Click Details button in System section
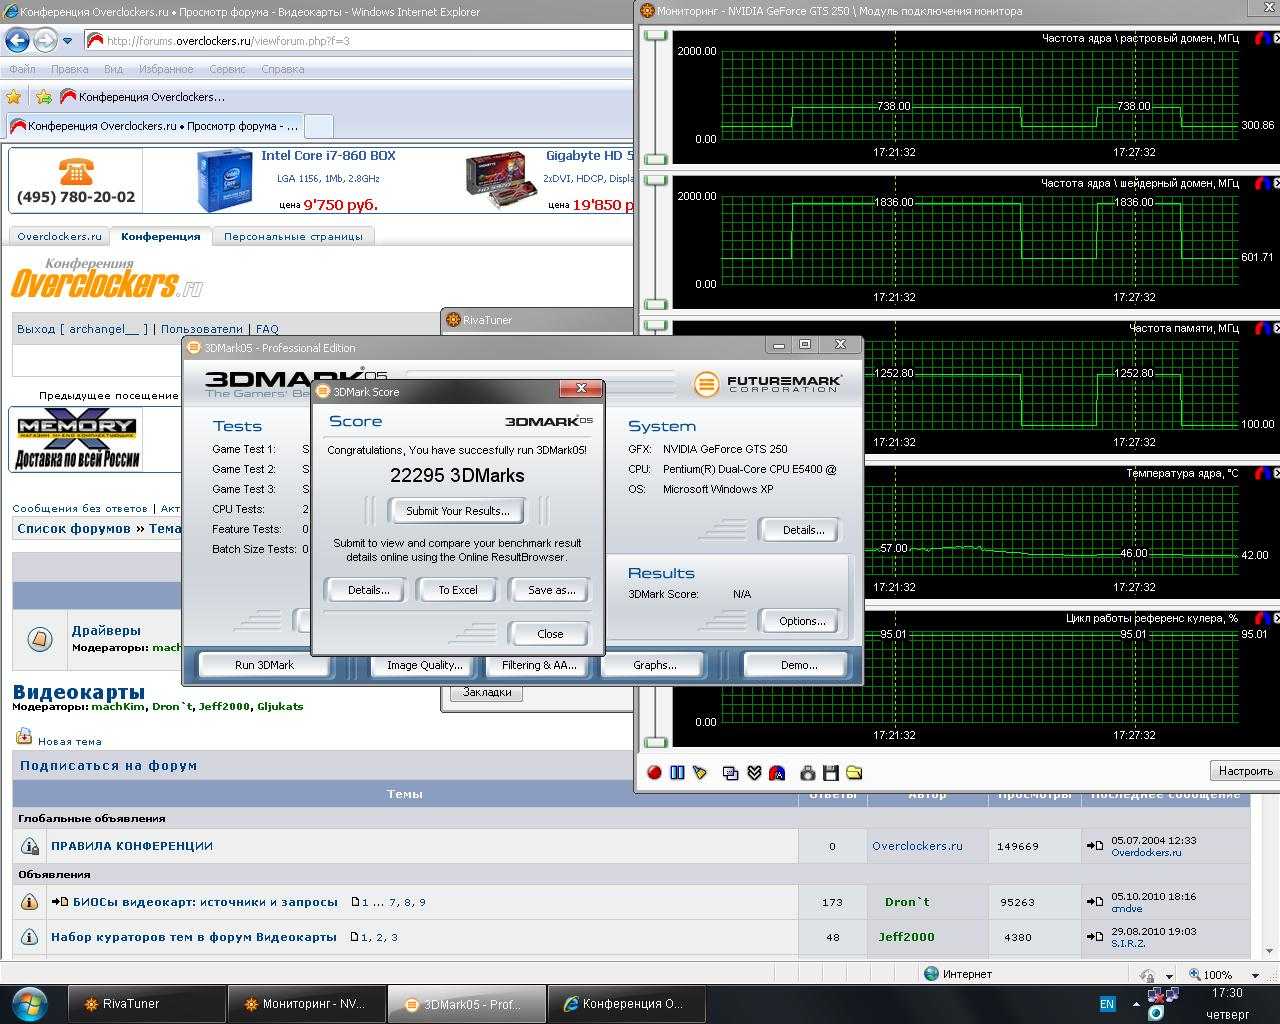The image size is (1280, 1024). click(x=802, y=530)
